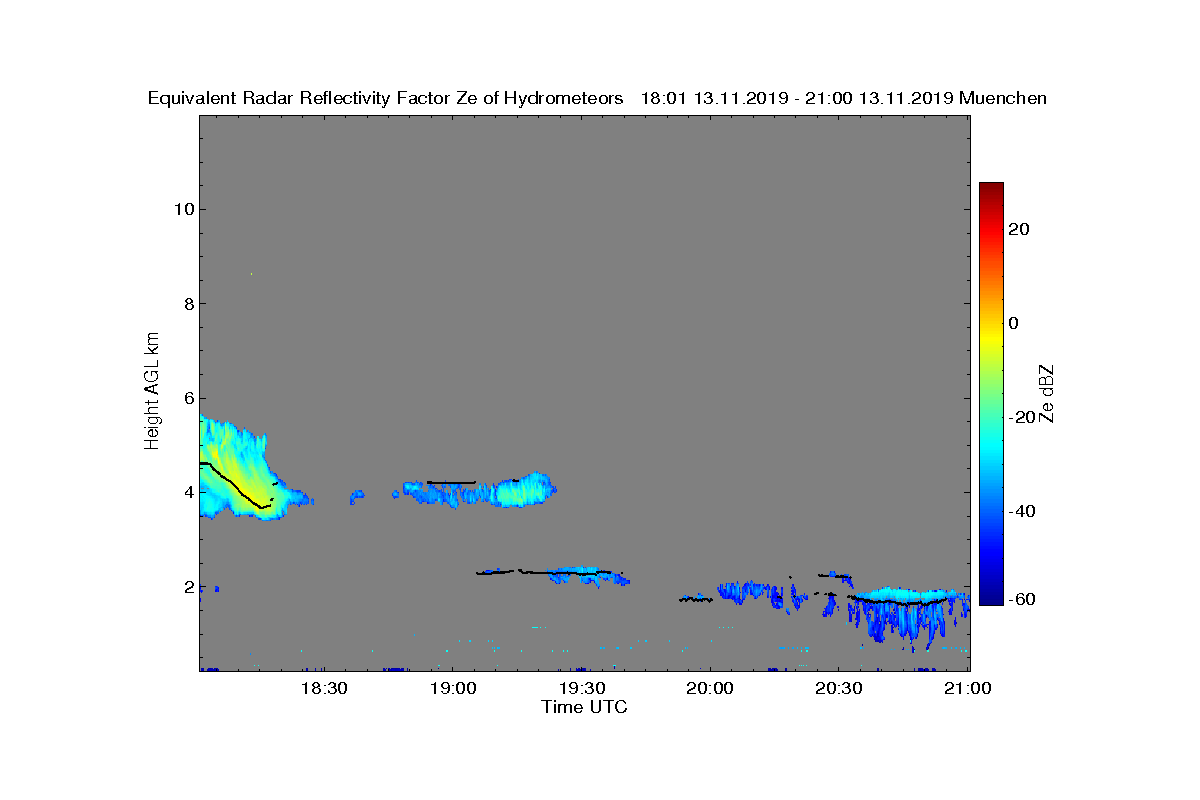Click the 19:30 time tick label

(x=581, y=689)
